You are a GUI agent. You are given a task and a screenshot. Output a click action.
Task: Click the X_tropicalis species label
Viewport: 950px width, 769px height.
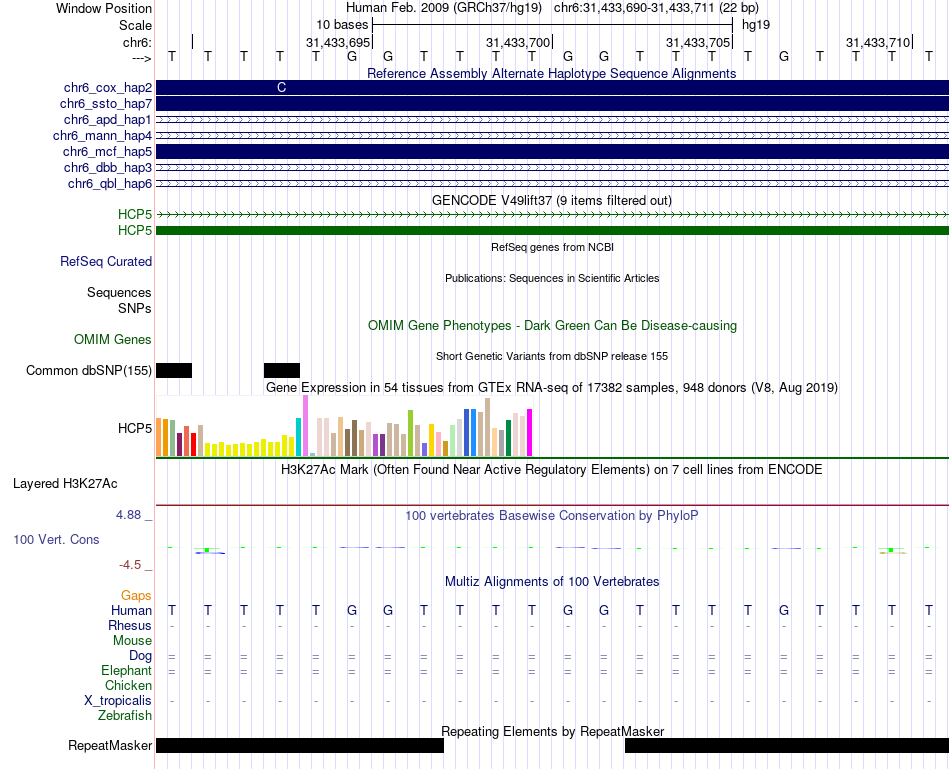(x=118, y=701)
